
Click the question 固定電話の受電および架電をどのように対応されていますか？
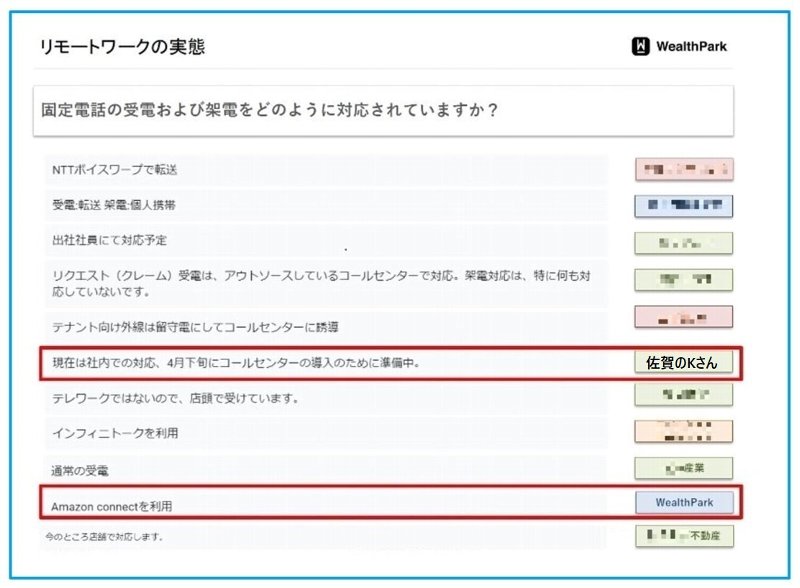point(269,110)
